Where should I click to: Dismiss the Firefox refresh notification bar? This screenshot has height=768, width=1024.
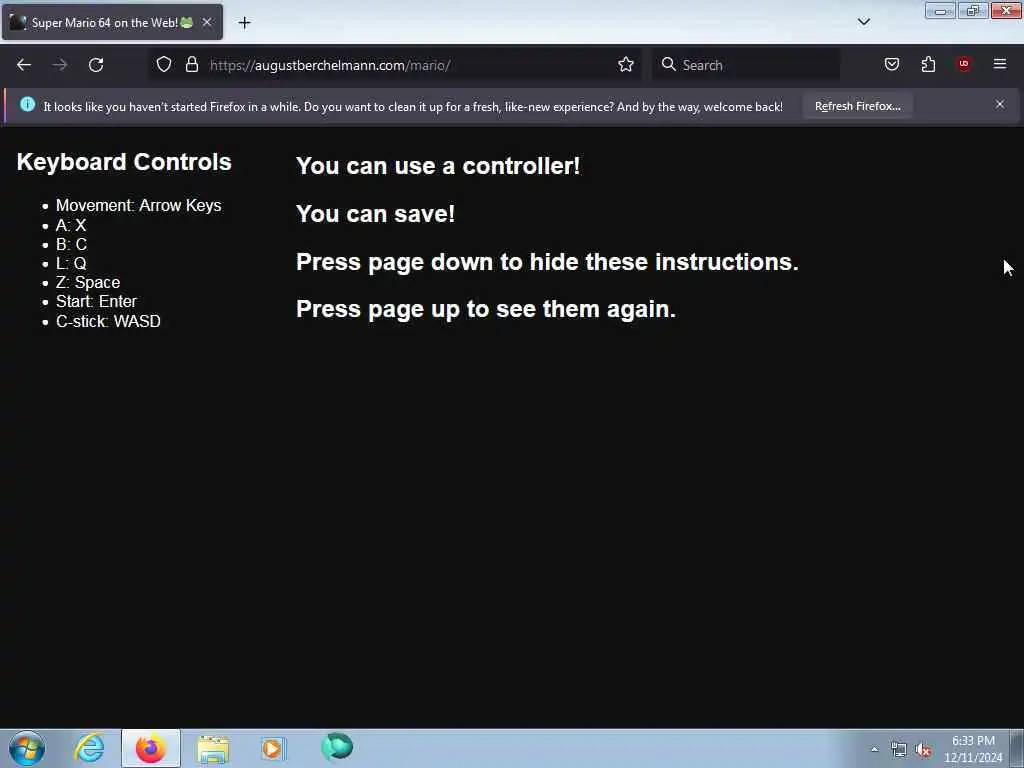tap(999, 104)
